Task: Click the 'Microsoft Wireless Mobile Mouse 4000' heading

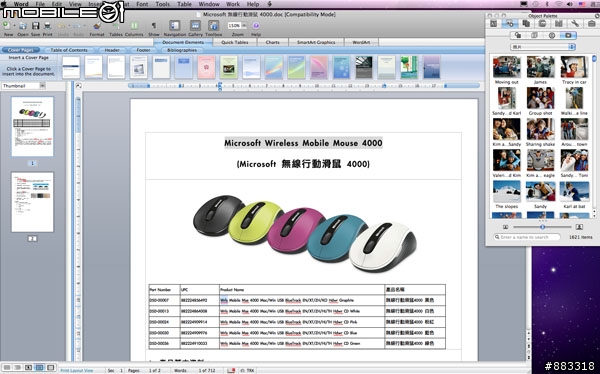Action: point(303,143)
